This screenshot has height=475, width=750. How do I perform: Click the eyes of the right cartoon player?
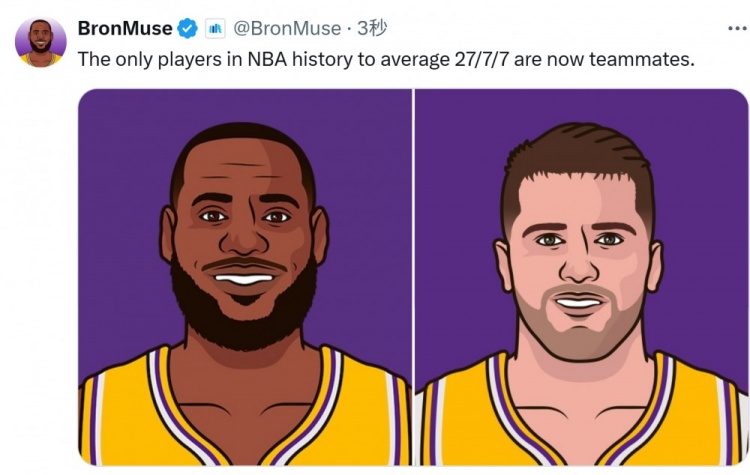578,240
